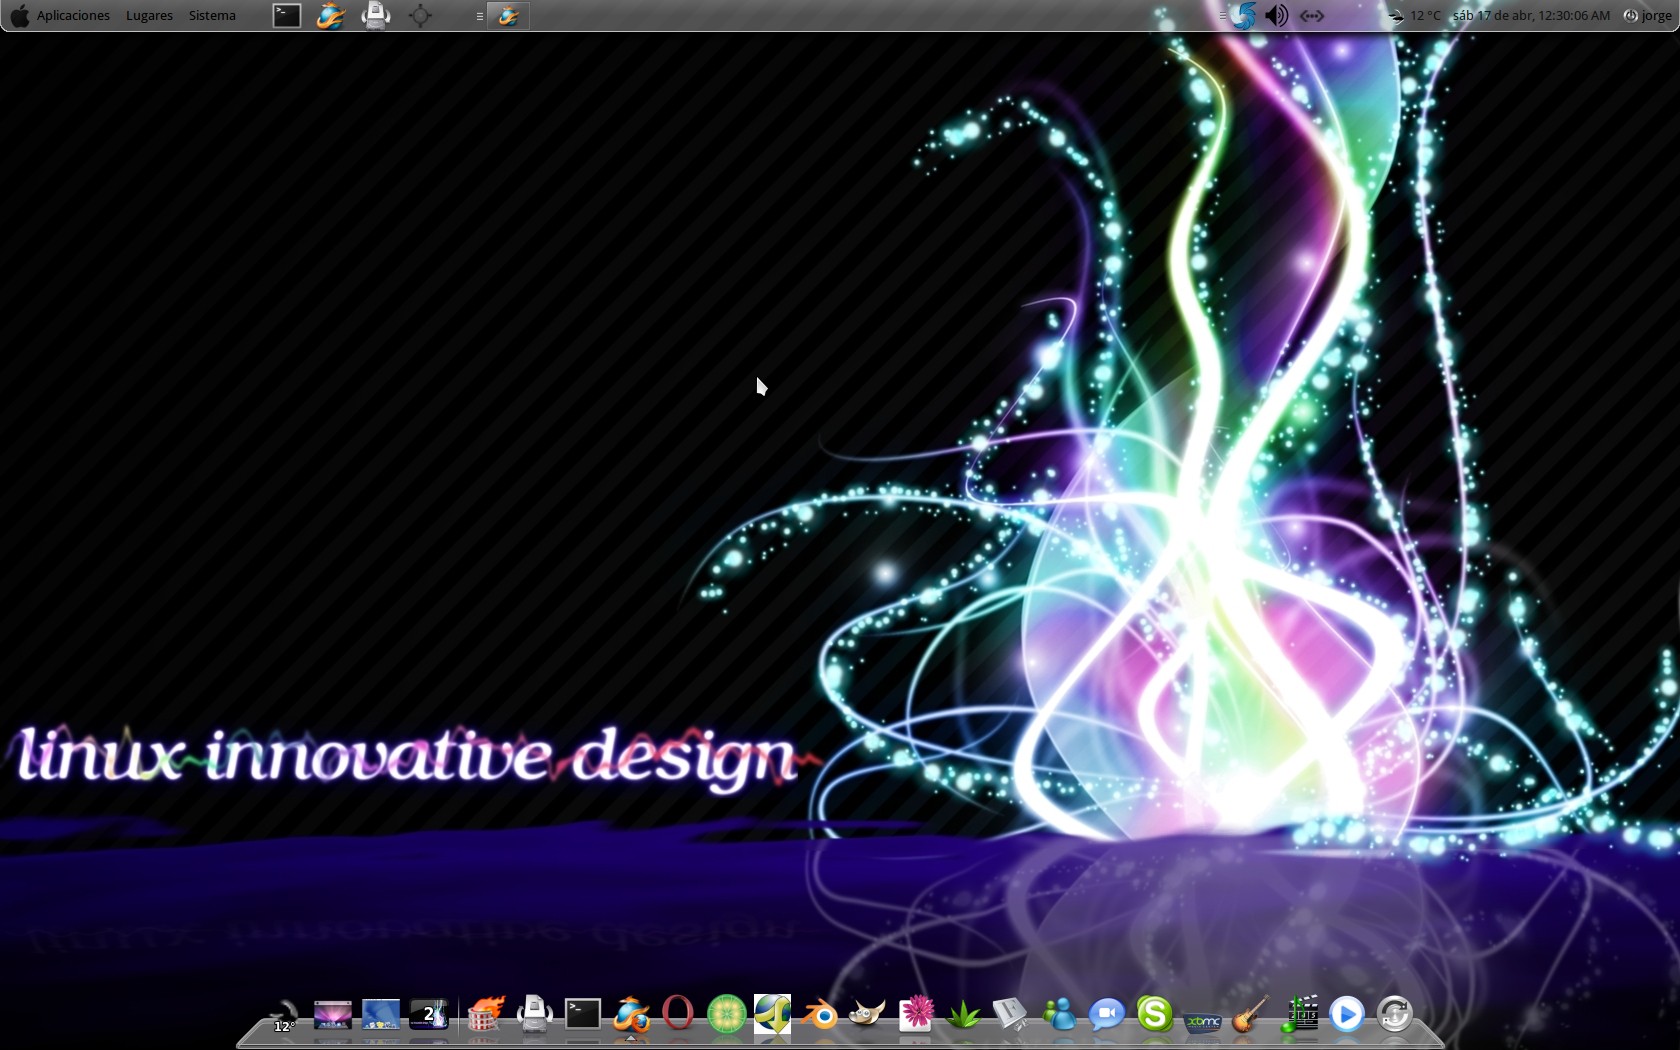
Task: Open the clapperboard music-note media app in dock
Action: coord(1299,1014)
